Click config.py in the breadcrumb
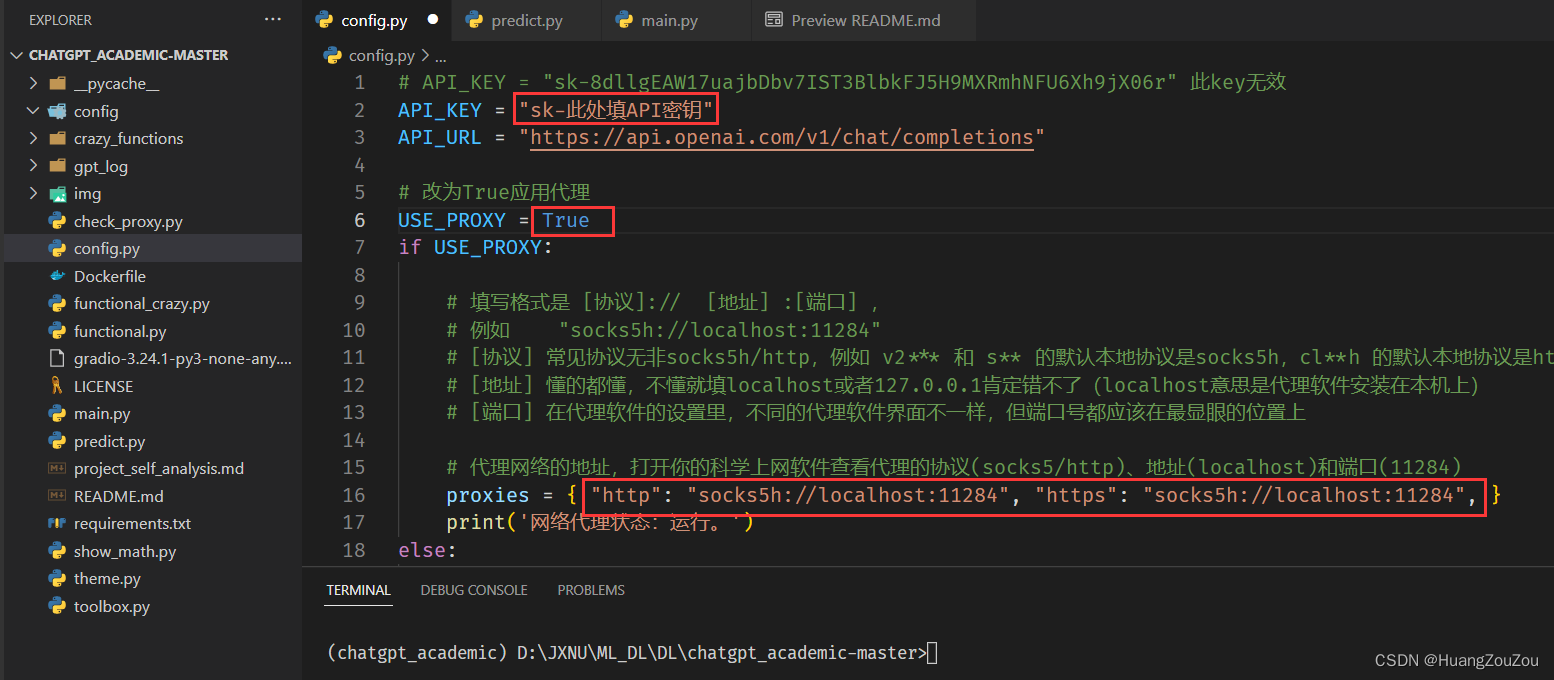The width and height of the screenshot is (1554, 680). 382,56
